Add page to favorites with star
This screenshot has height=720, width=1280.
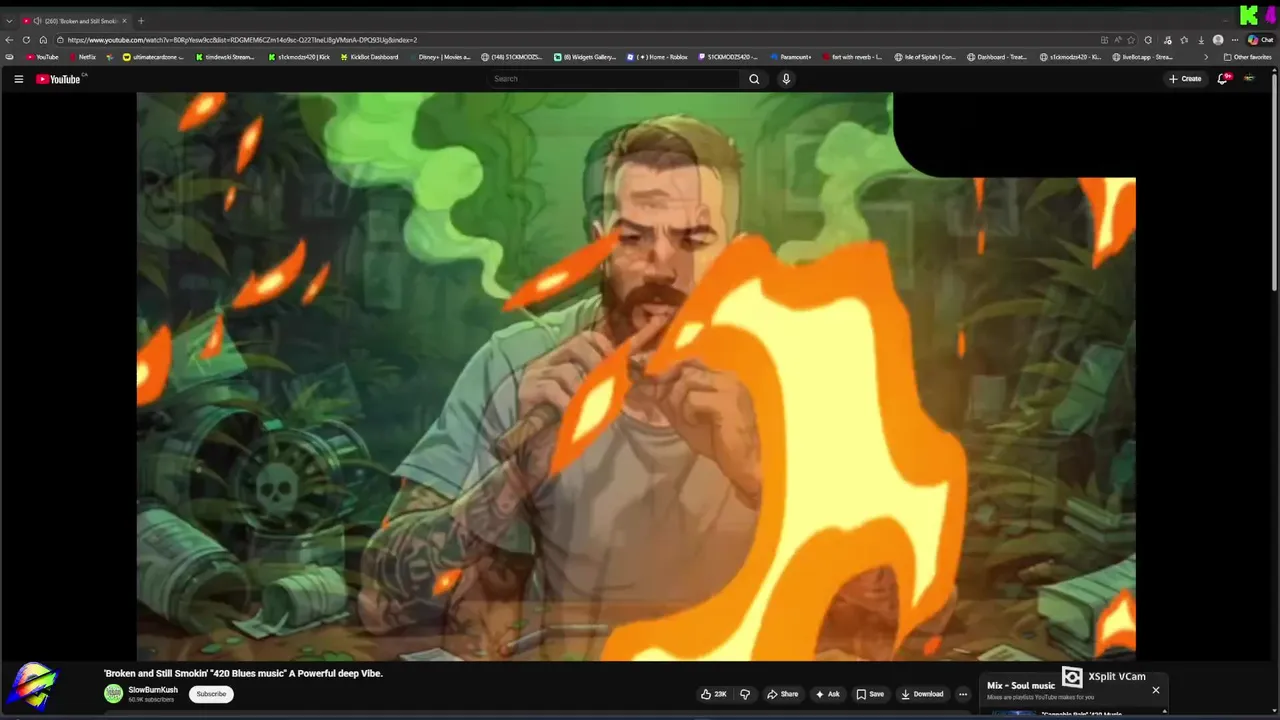click(x=1131, y=40)
